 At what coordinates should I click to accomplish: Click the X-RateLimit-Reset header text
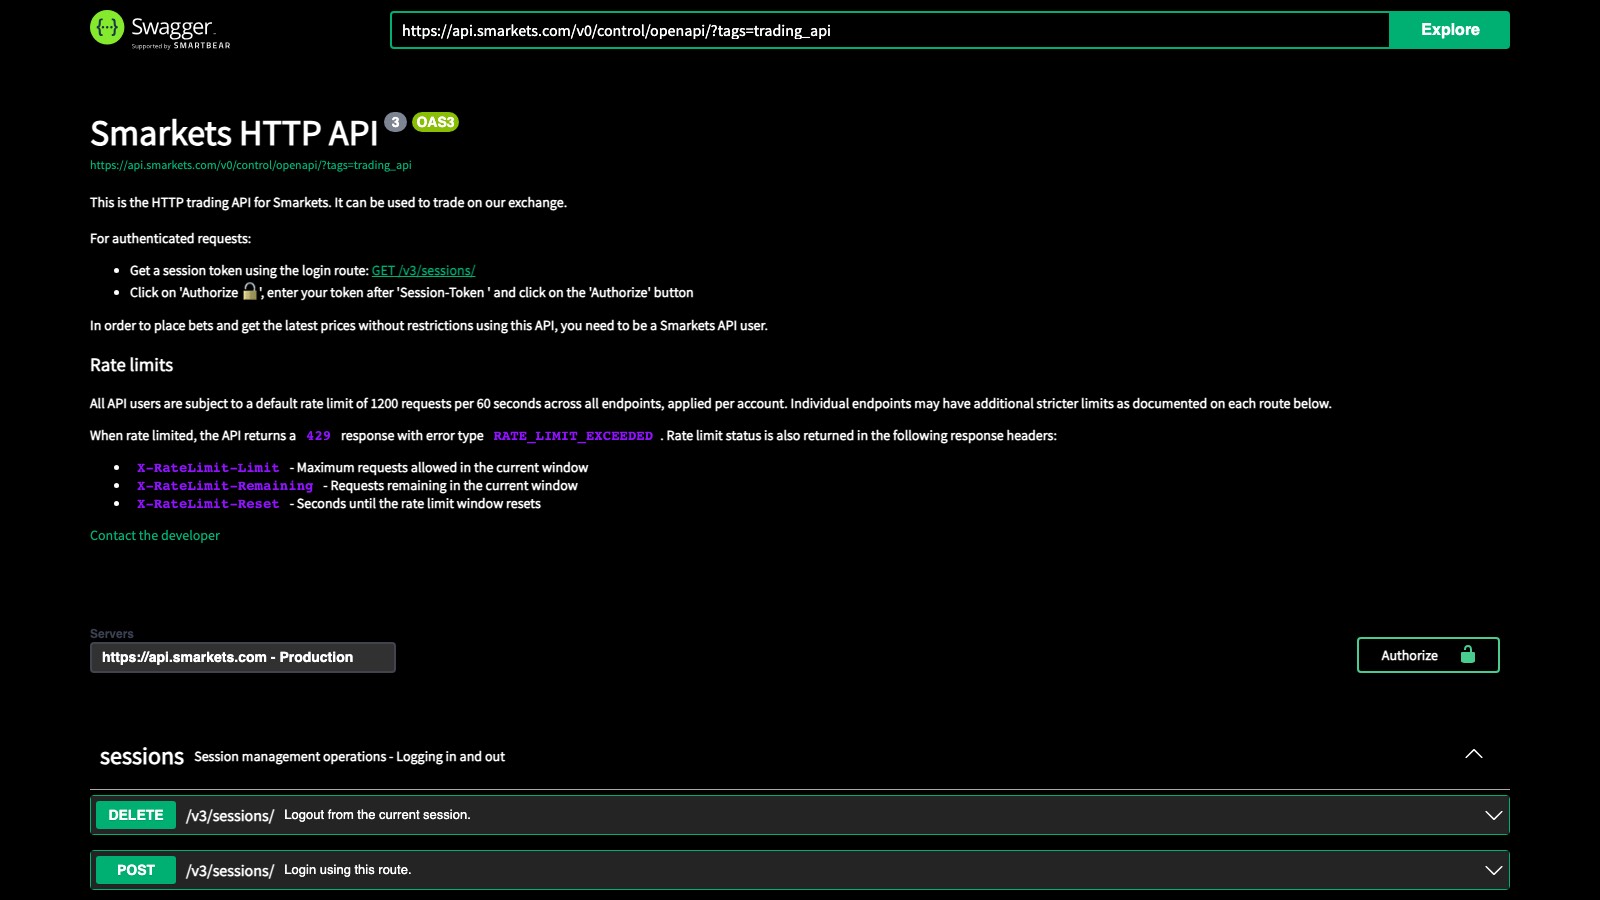point(208,504)
